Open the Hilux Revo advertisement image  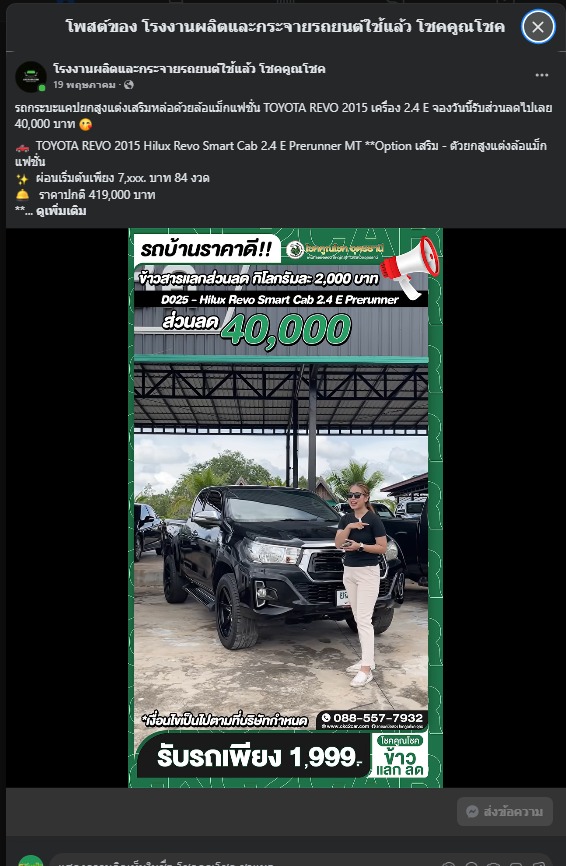[x=285, y=508]
